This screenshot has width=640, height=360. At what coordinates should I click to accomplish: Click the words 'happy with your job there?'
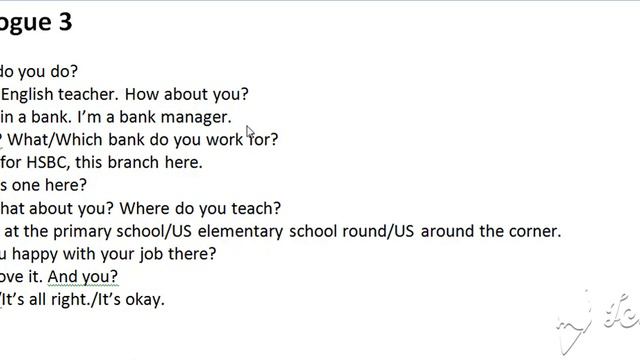pos(114,254)
